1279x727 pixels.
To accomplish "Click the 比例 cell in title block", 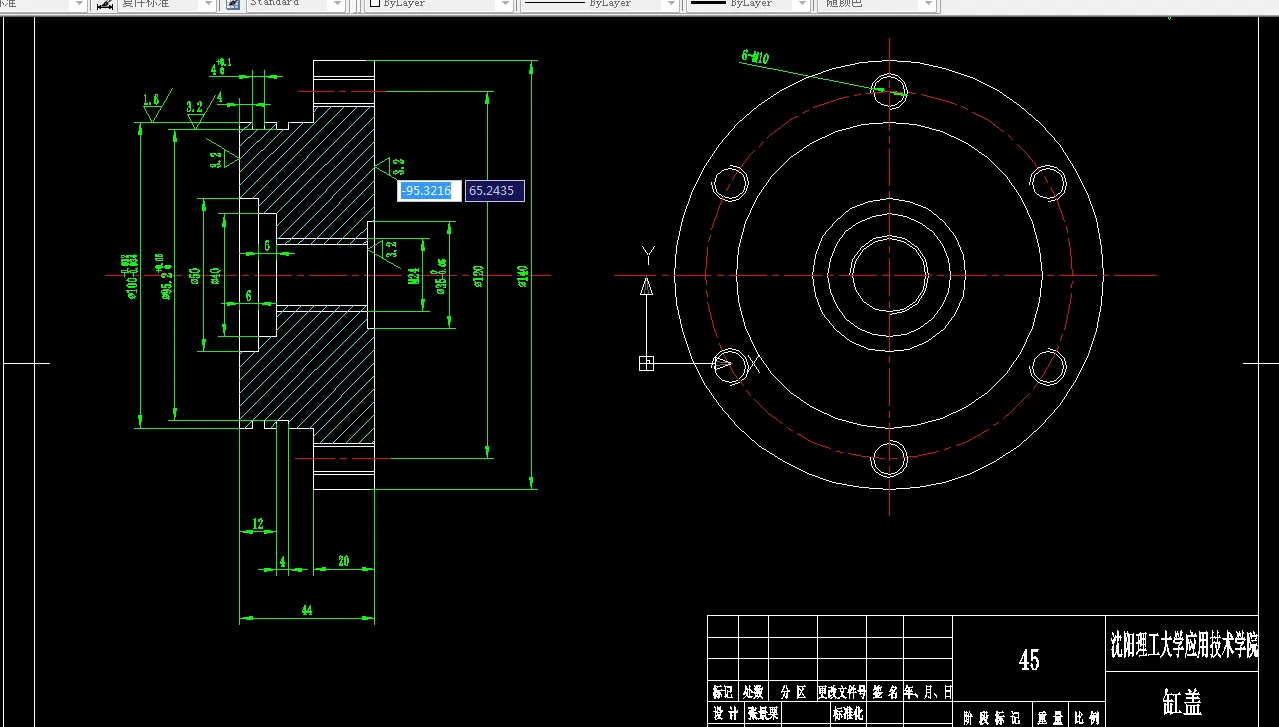I will tap(1087, 718).
